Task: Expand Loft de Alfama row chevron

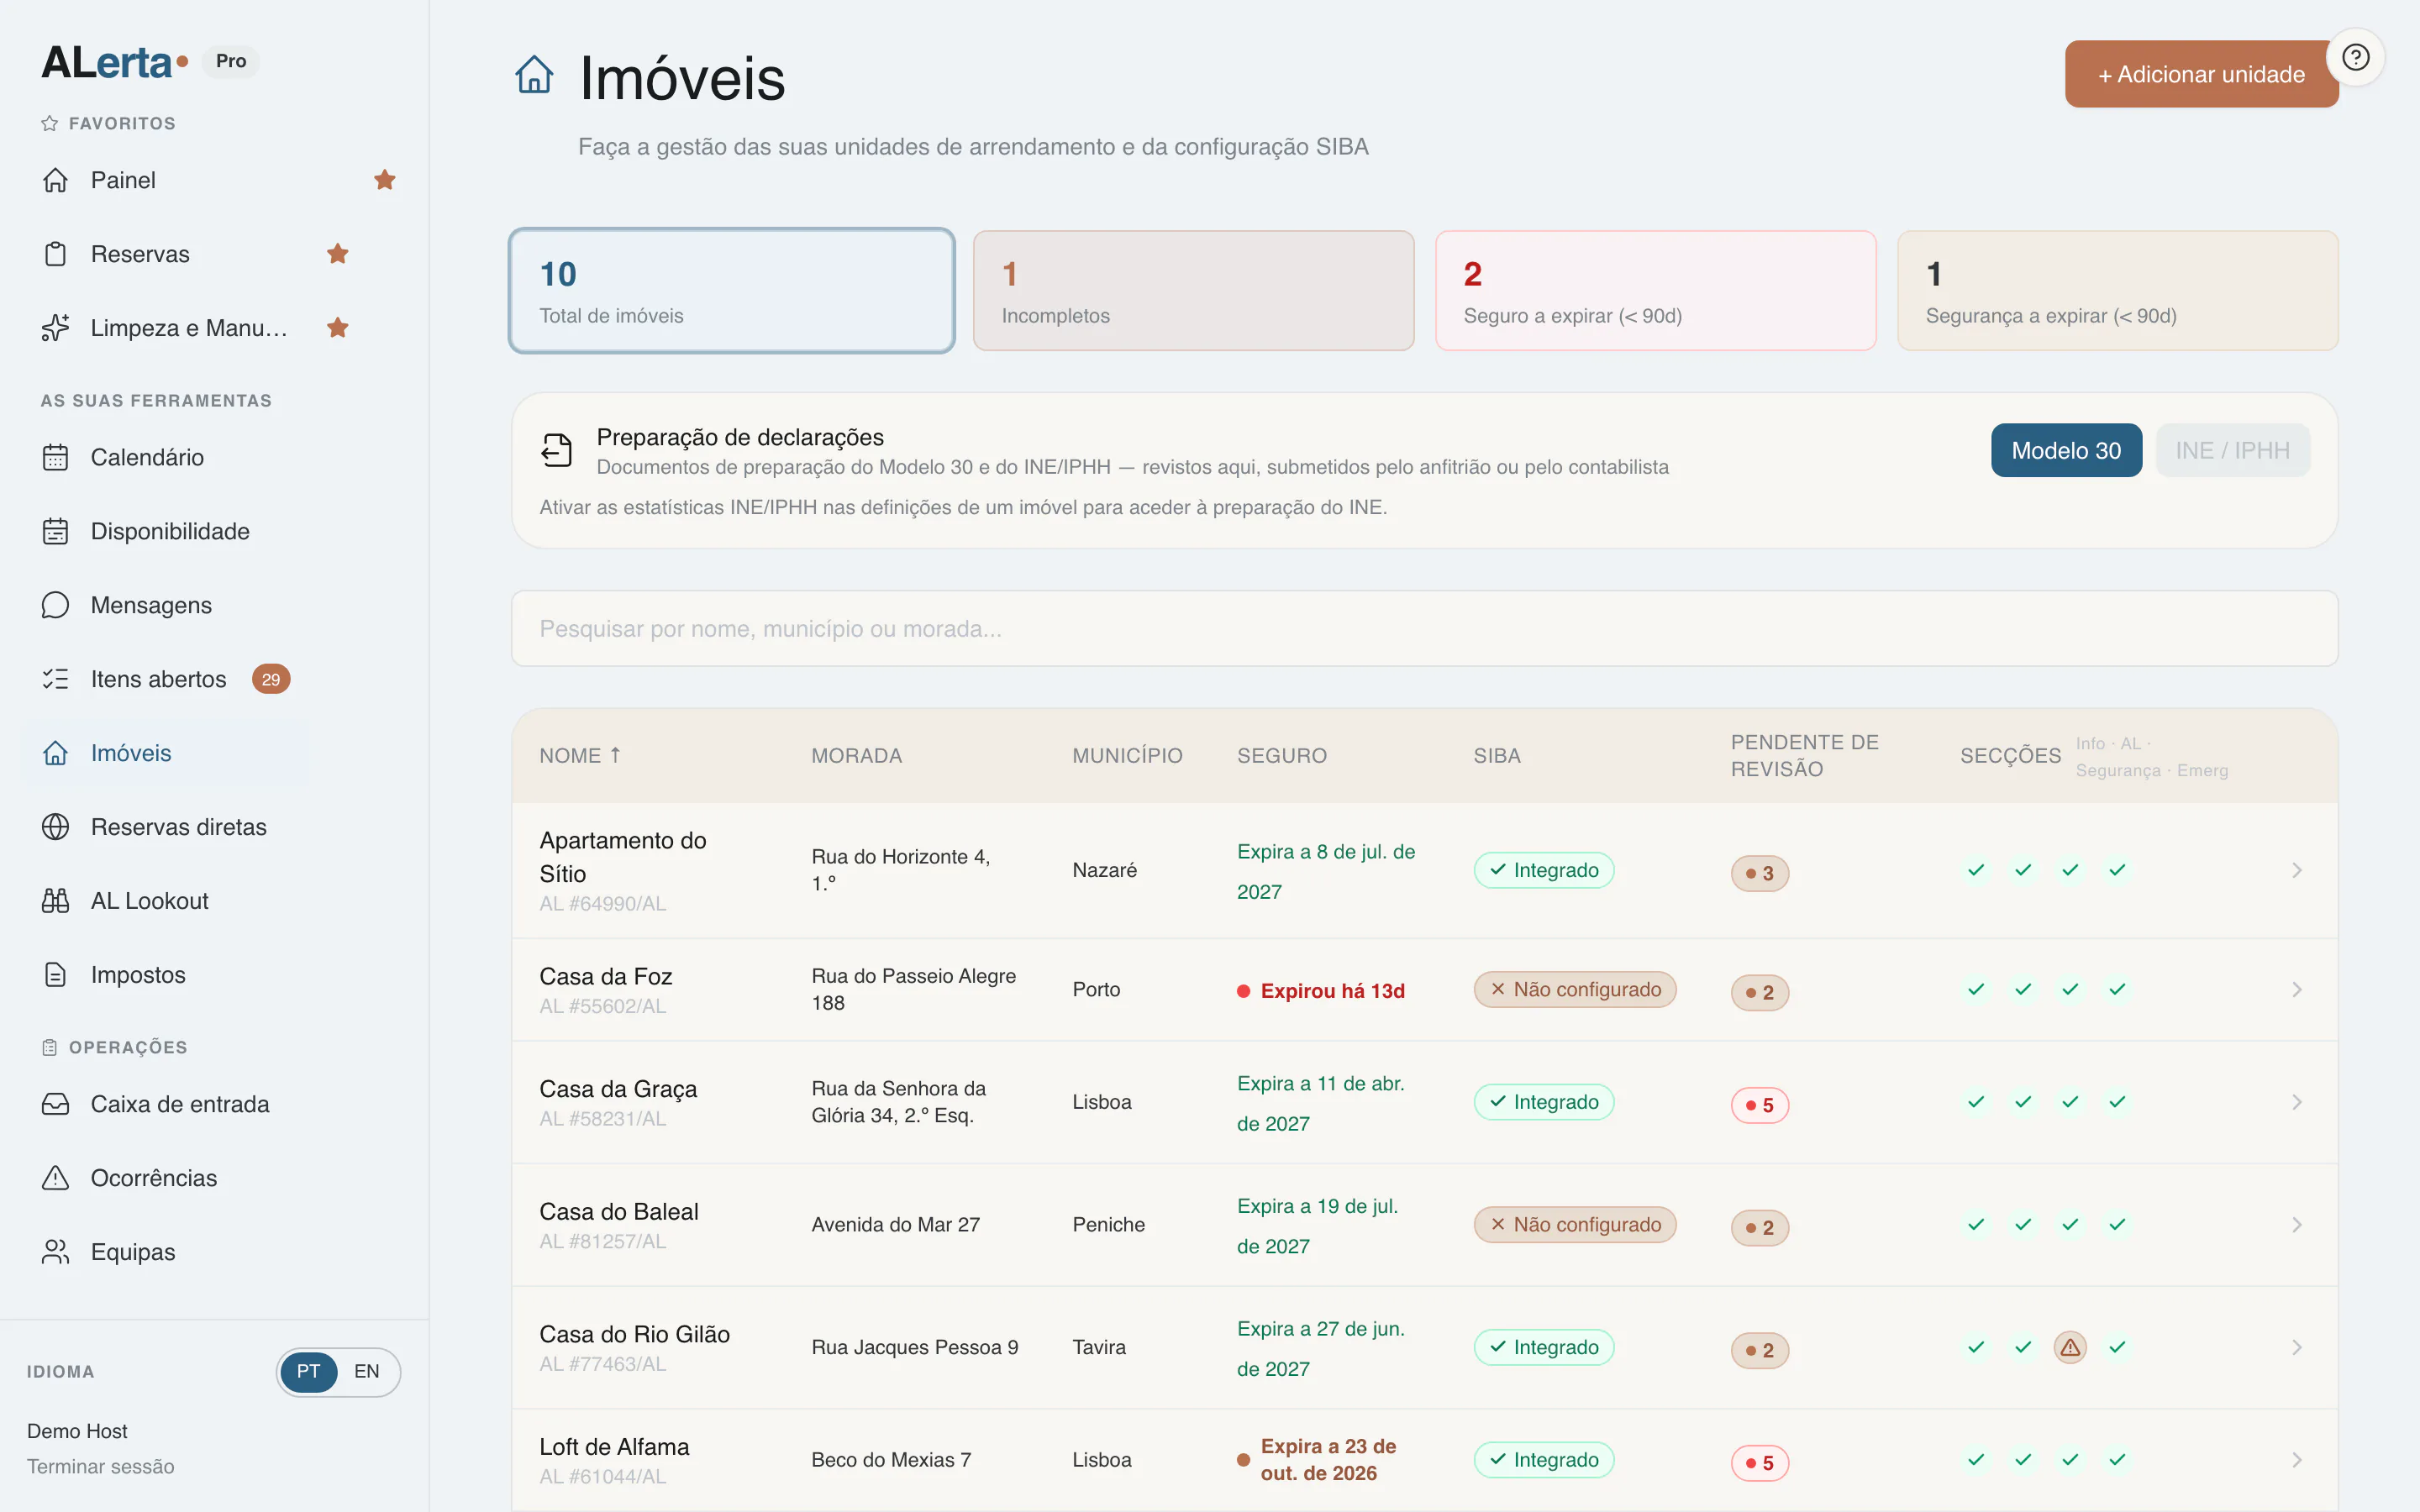Action: click(x=2297, y=1460)
